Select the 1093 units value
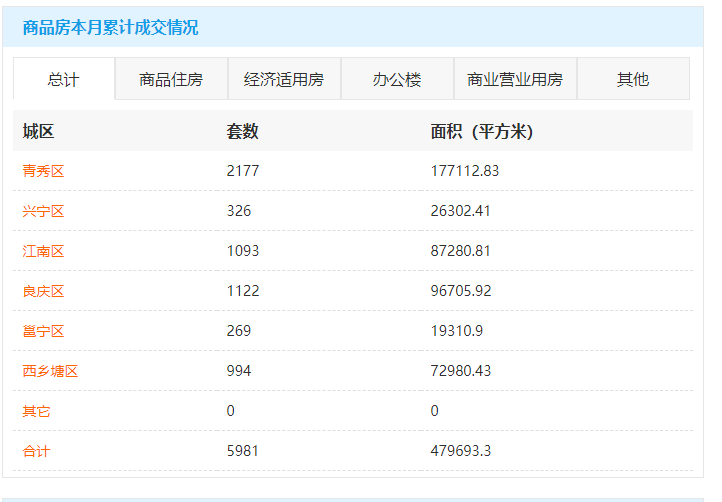722x502 pixels. tap(243, 251)
